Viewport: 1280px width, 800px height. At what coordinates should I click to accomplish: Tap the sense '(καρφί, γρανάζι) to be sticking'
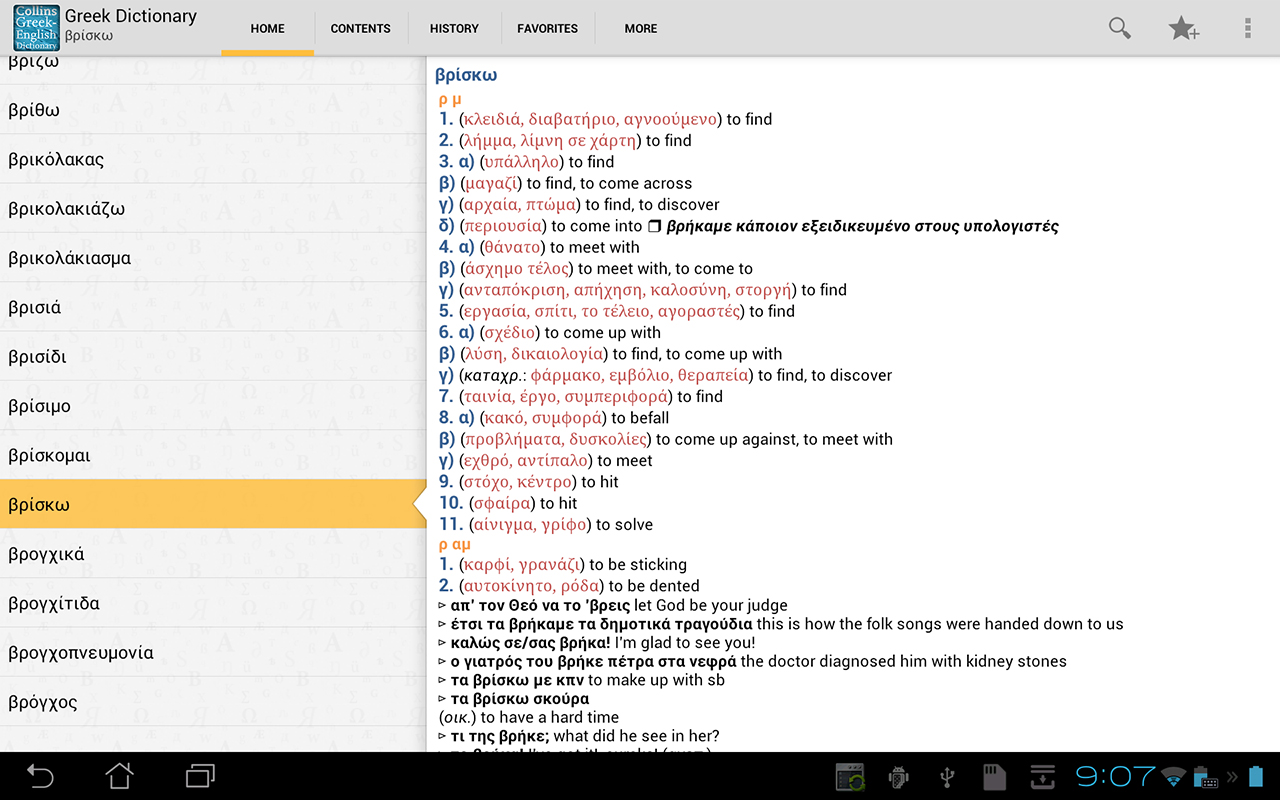[x=573, y=565]
